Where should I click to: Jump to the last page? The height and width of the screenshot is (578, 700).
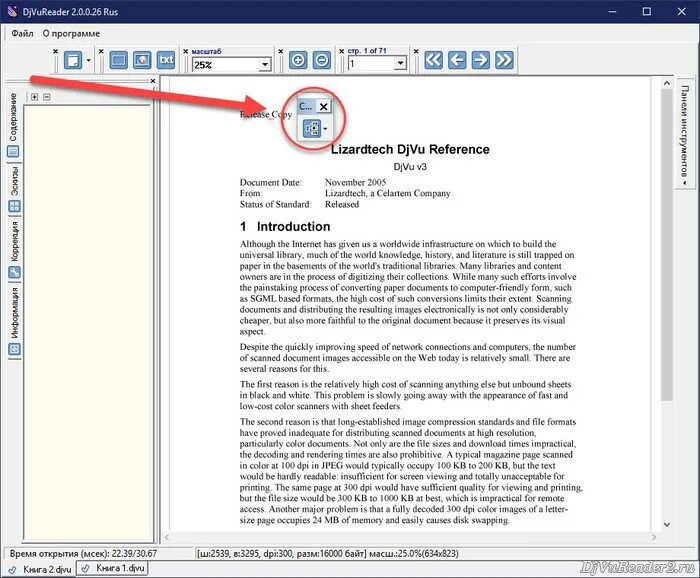(x=504, y=60)
